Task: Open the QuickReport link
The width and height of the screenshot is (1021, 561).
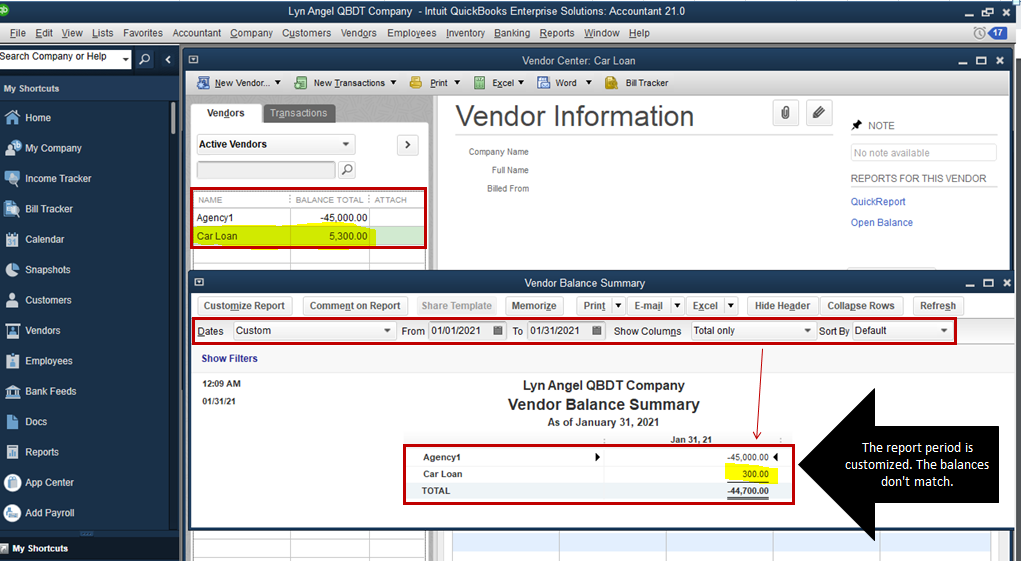Action: 878,202
